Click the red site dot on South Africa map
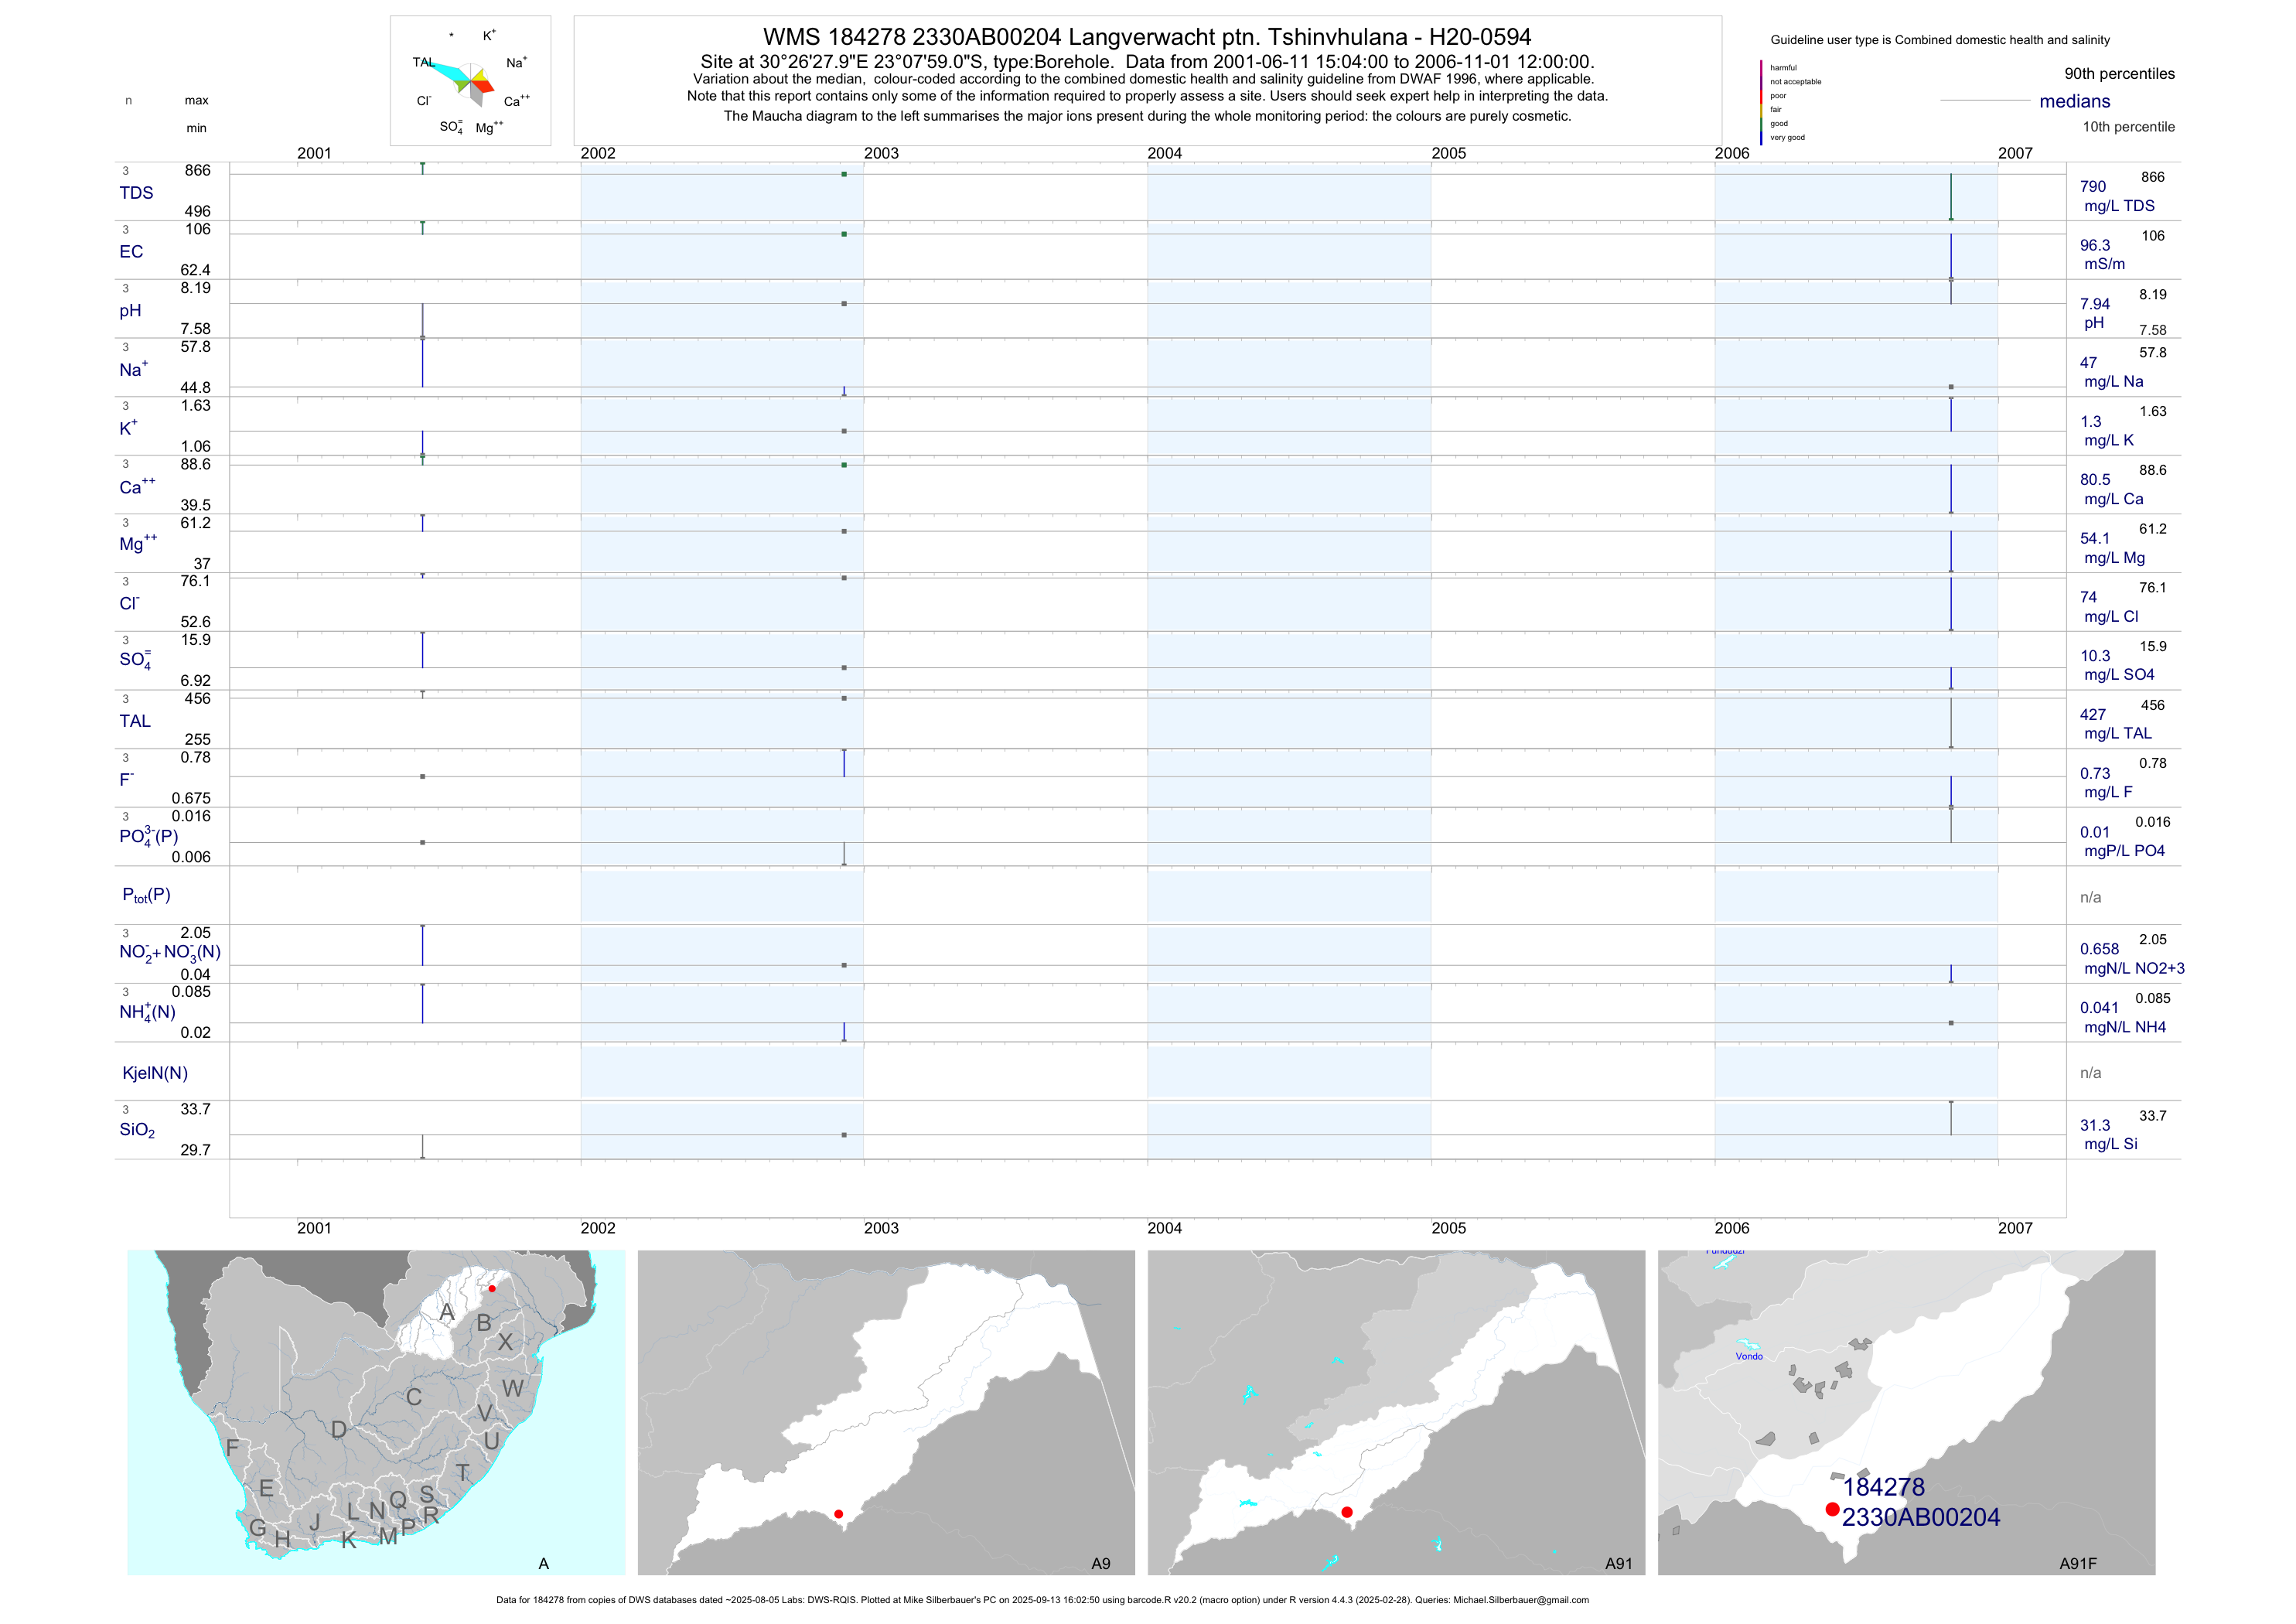The image size is (2296, 1624). click(492, 1288)
